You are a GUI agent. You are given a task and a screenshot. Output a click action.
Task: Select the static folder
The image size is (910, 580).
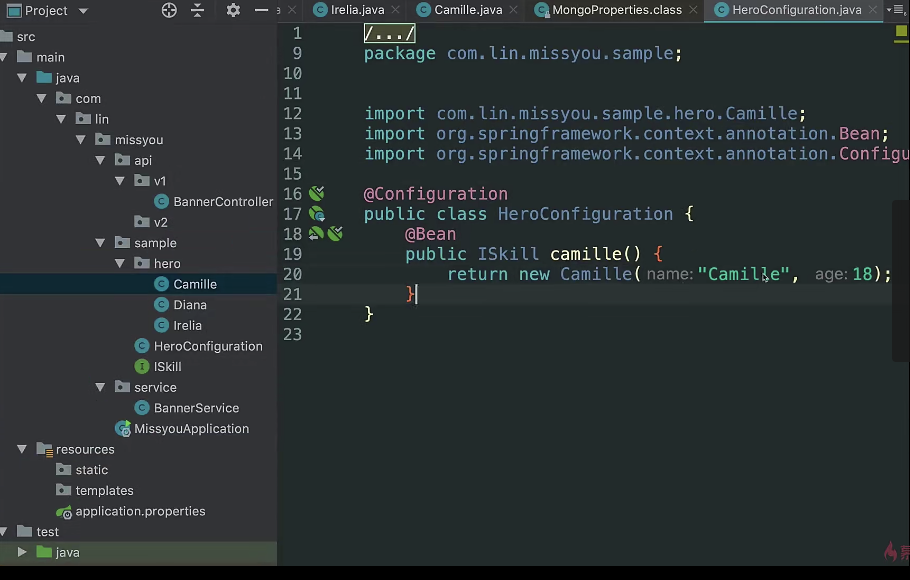(x=91, y=470)
